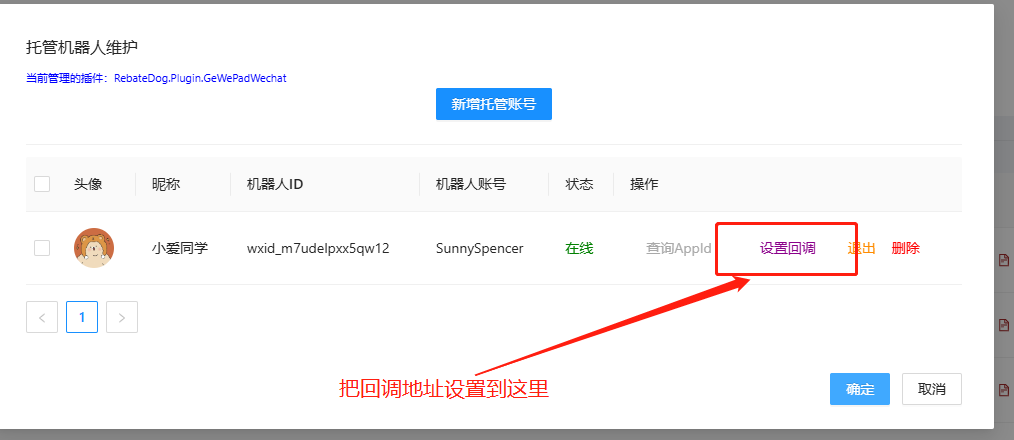Click 删除 to delete the robot
The width and height of the screenshot is (1014, 440).
(x=906, y=248)
